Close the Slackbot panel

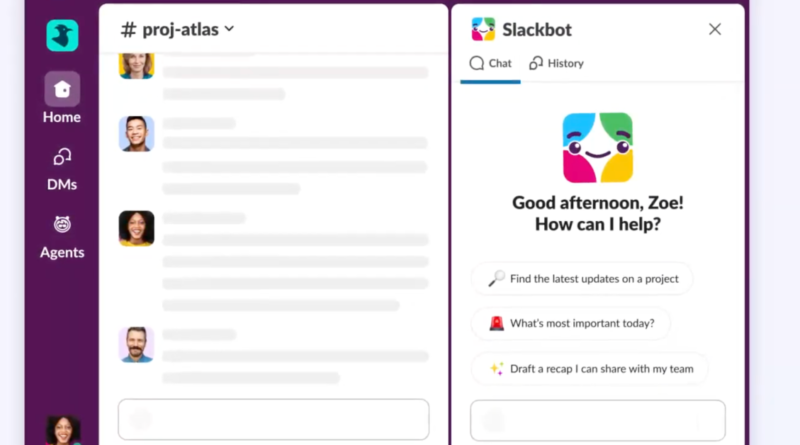[715, 29]
